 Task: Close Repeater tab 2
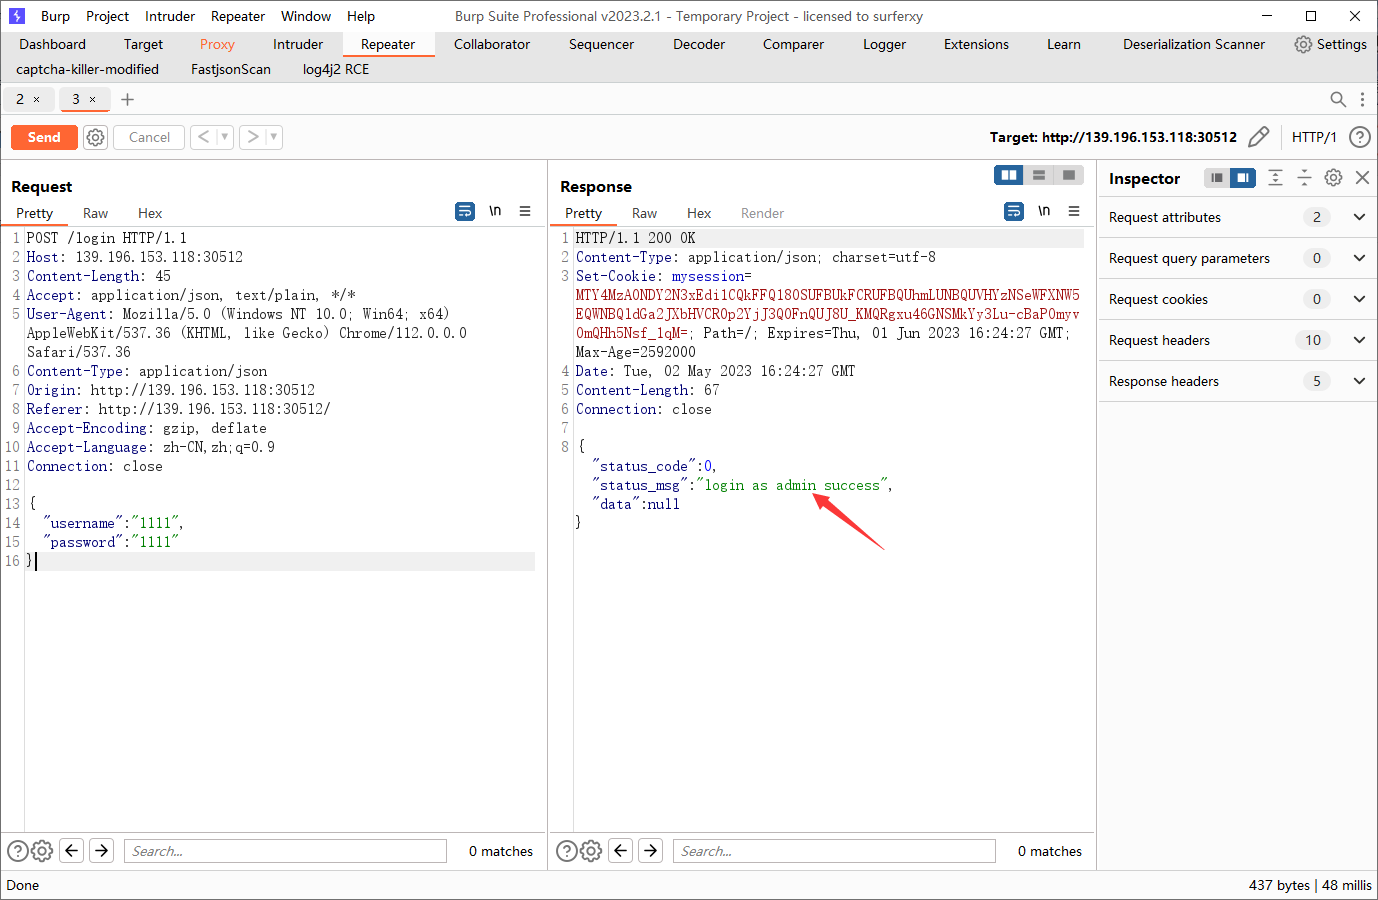coord(37,99)
